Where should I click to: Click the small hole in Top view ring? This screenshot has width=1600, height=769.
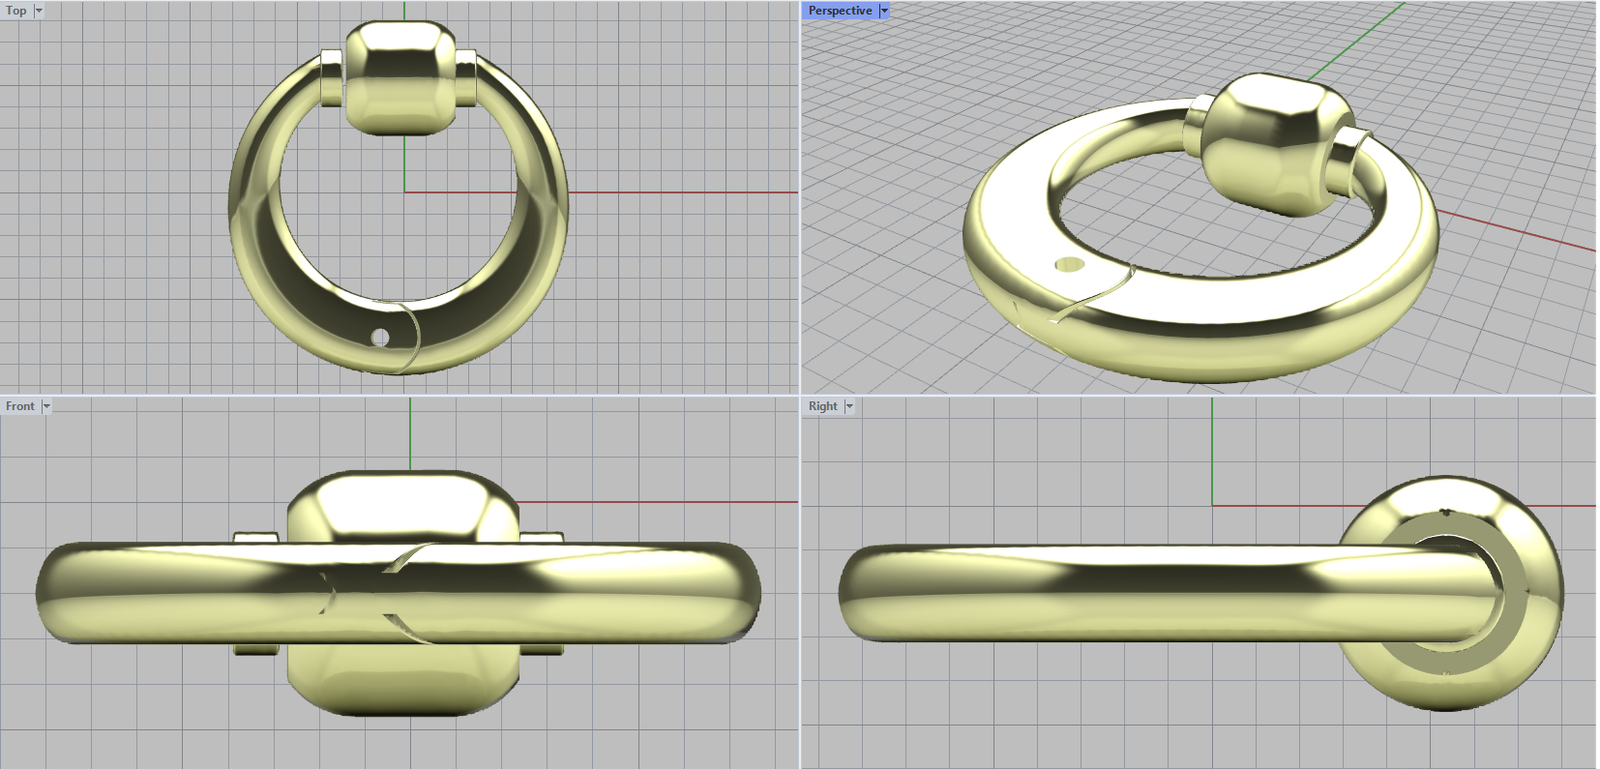click(380, 338)
